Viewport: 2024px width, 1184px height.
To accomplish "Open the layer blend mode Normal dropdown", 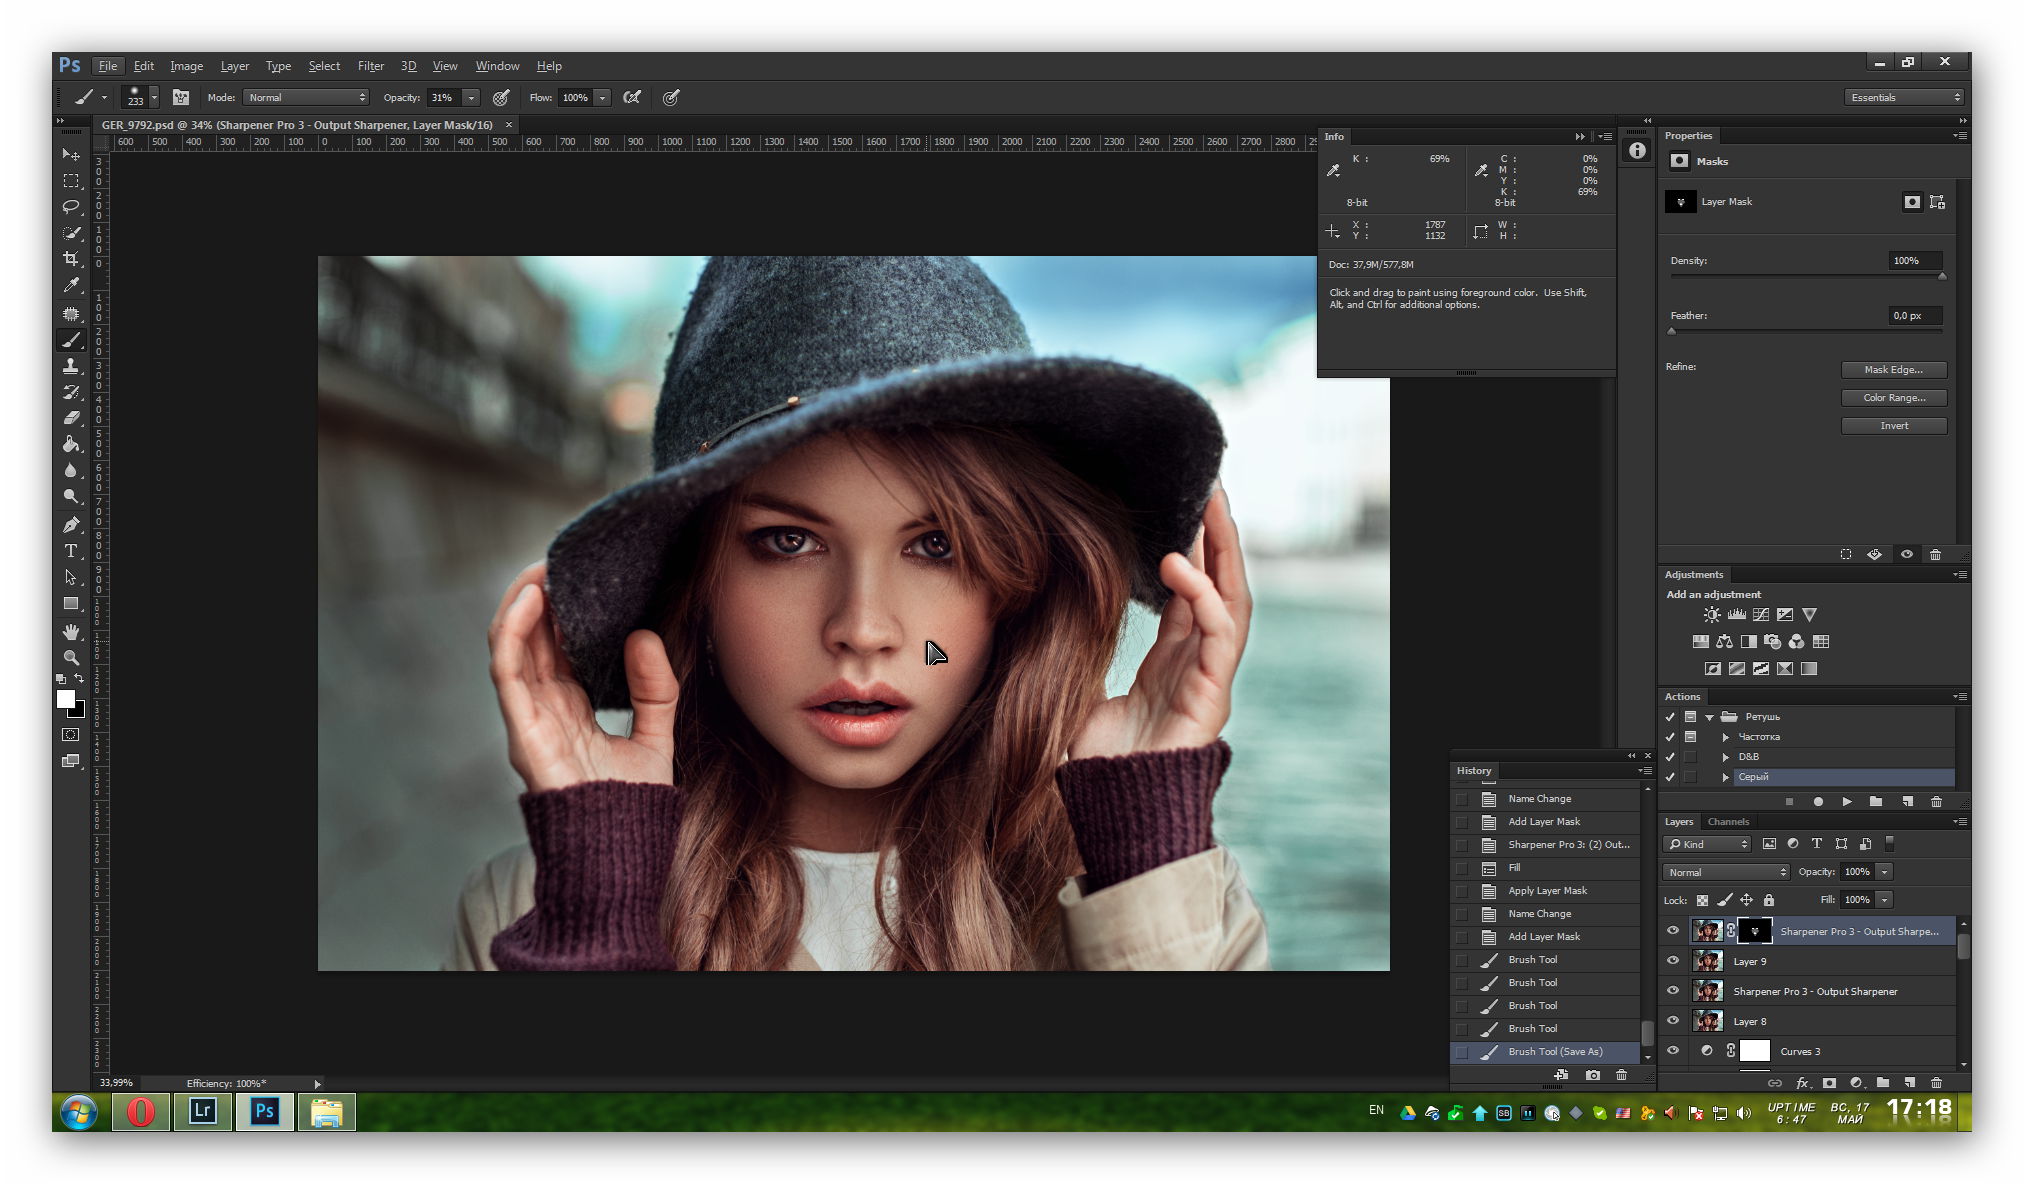I will 1726,872.
